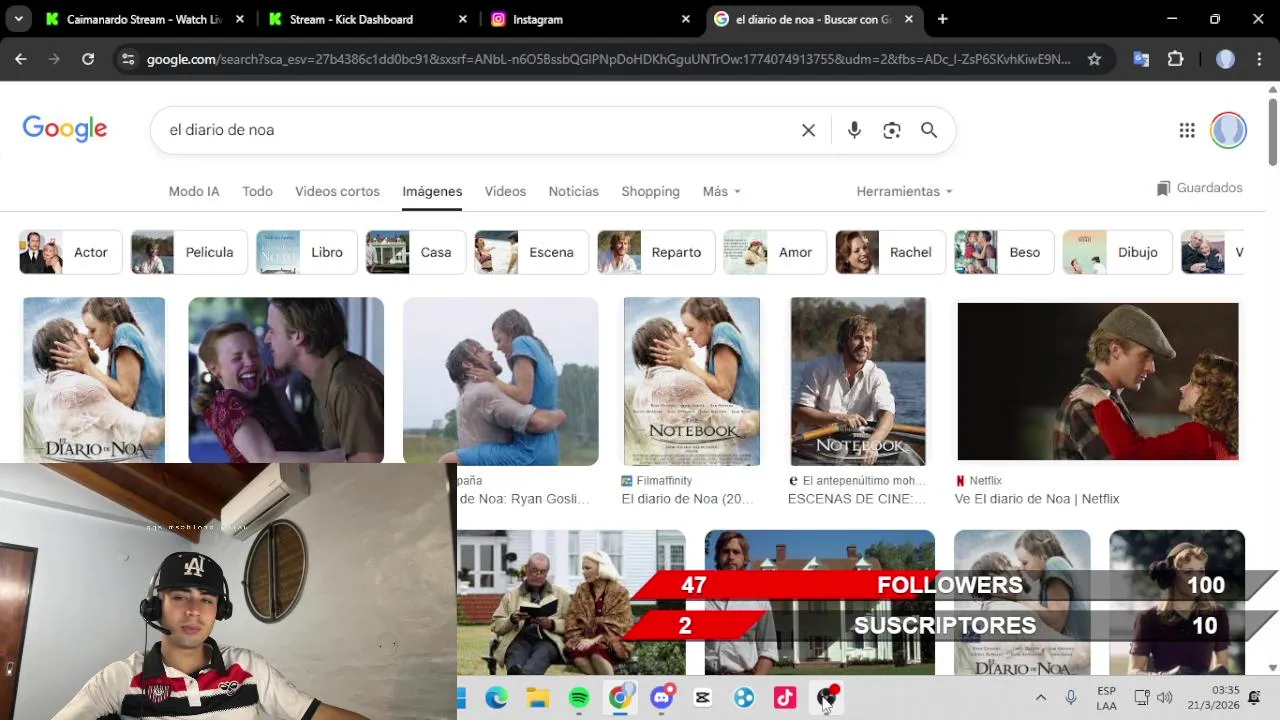This screenshot has width=1280, height=720.
Task: Filter images by Rachel chip
Action: click(891, 252)
